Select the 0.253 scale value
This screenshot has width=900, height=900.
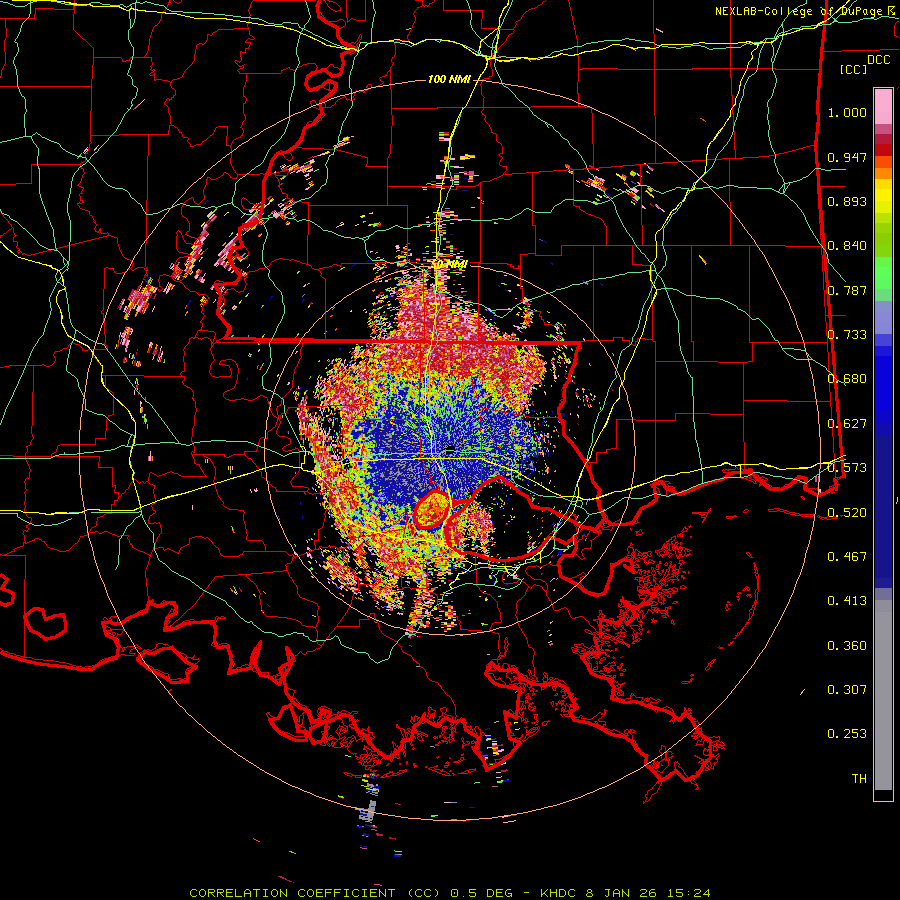coord(847,734)
